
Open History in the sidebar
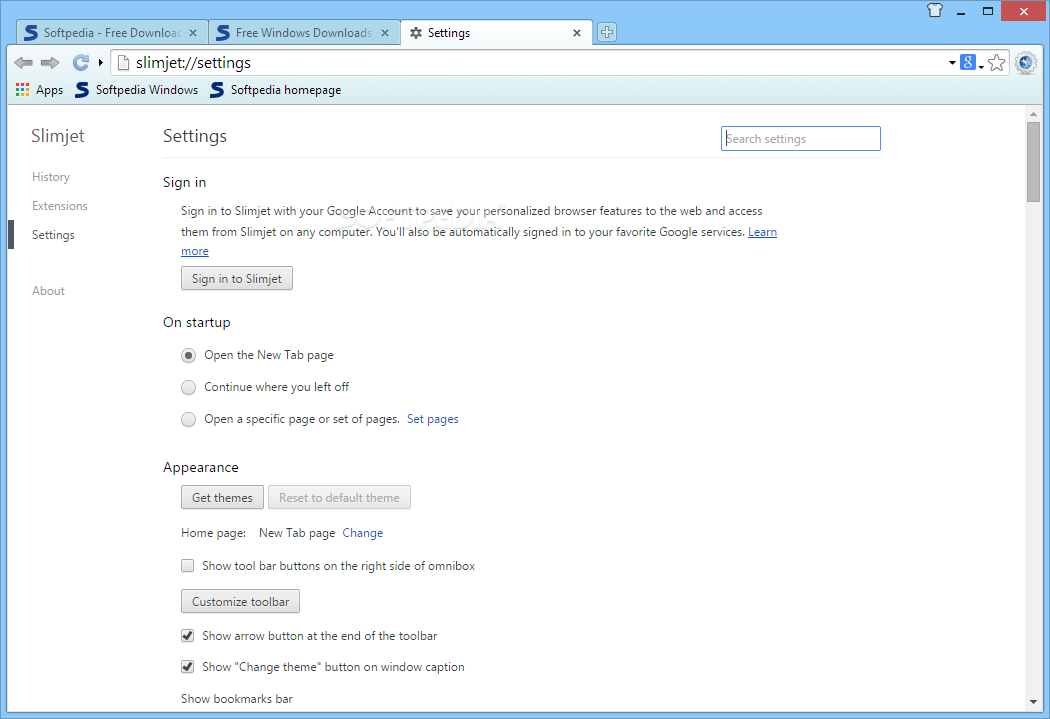[51, 177]
